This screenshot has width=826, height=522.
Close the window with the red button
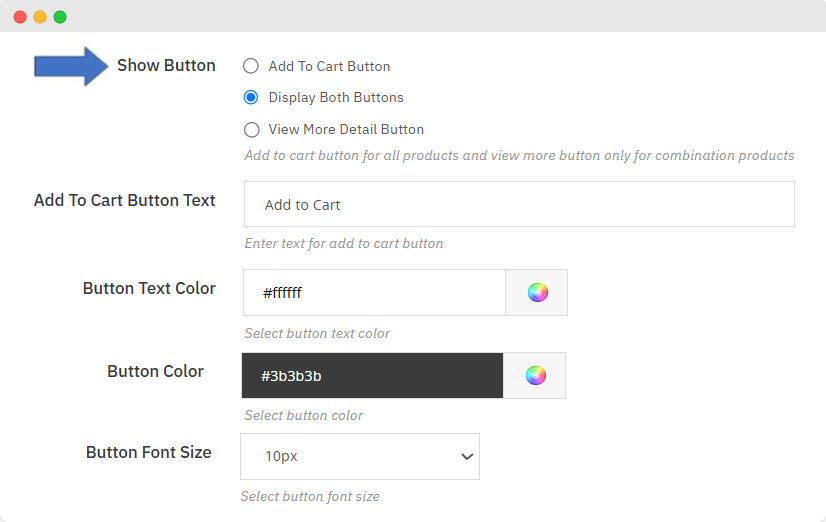pyautogui.click(x=20, y=17)
